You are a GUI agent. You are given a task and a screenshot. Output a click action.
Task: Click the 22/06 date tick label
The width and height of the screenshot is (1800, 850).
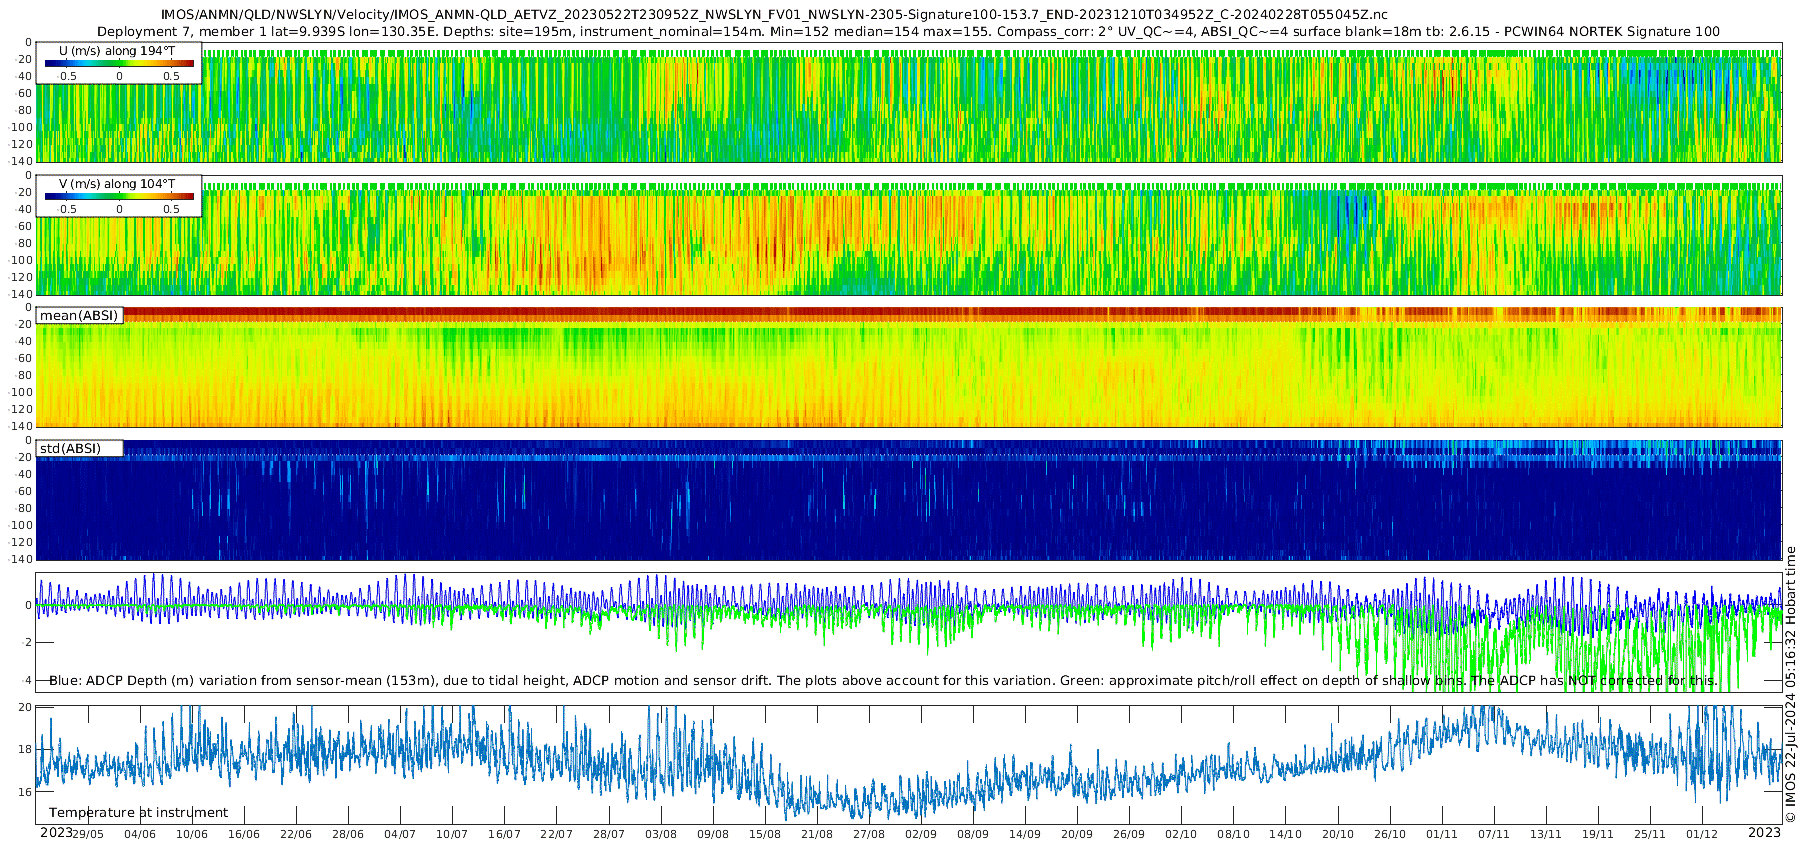point(296,834)
